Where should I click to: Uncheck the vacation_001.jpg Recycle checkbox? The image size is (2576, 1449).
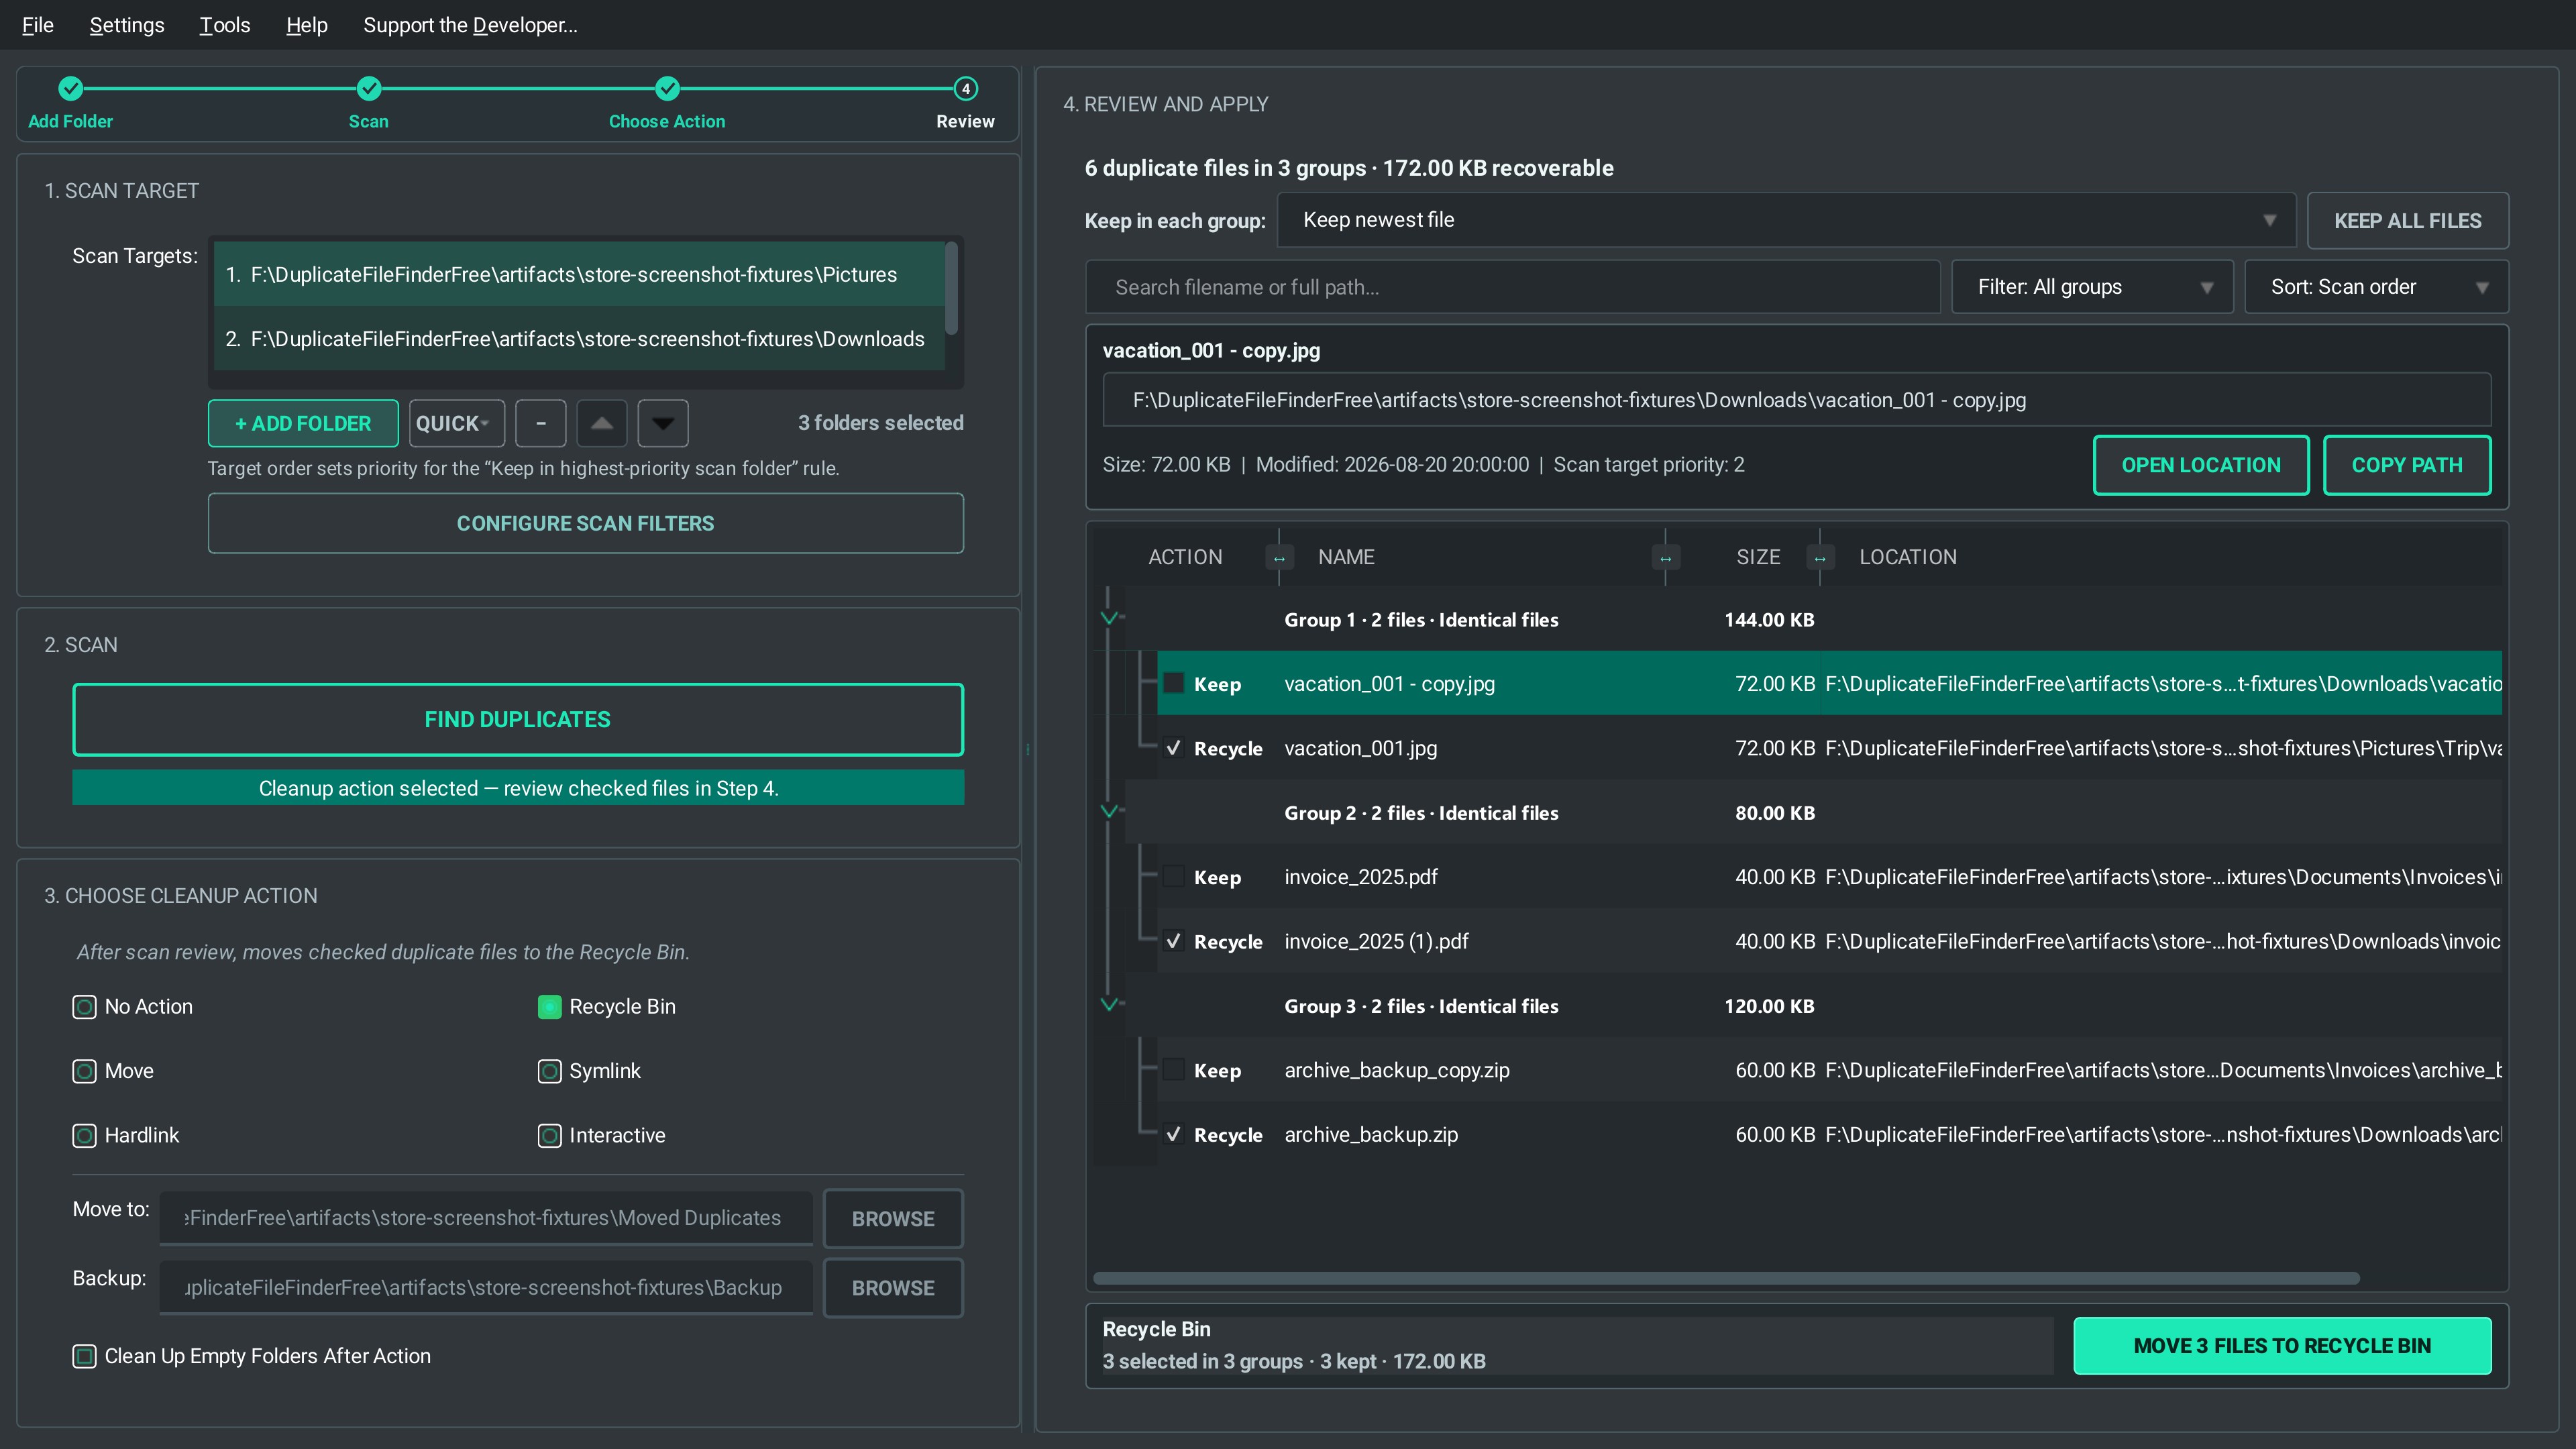(1174, 748)
